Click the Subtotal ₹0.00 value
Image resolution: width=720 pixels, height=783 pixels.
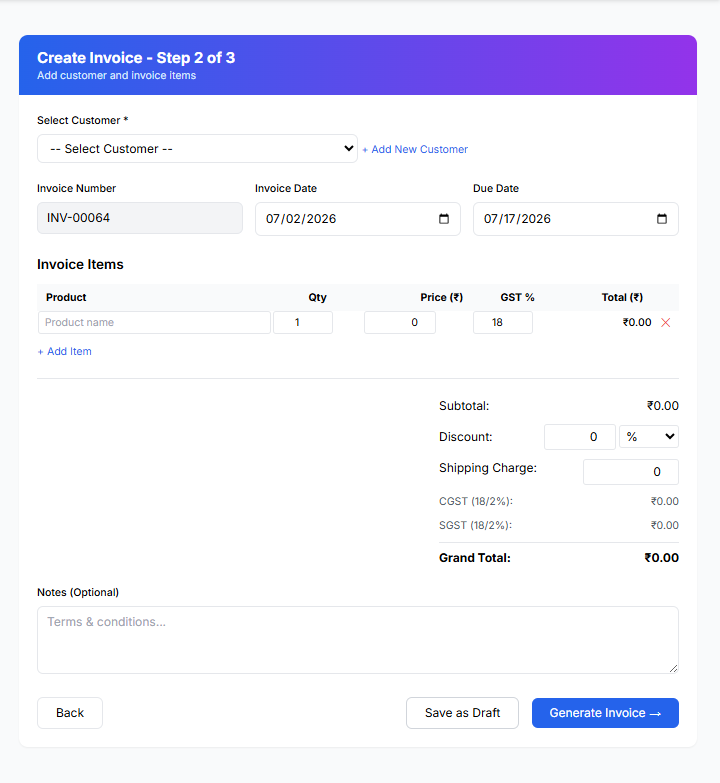click(663, 405)
